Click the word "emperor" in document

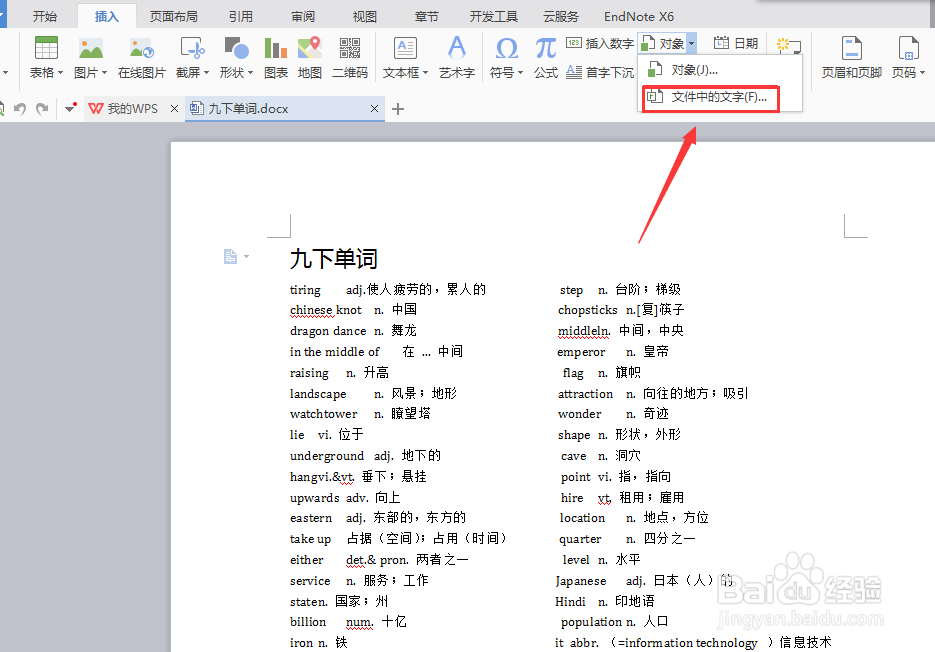(581, 352)
